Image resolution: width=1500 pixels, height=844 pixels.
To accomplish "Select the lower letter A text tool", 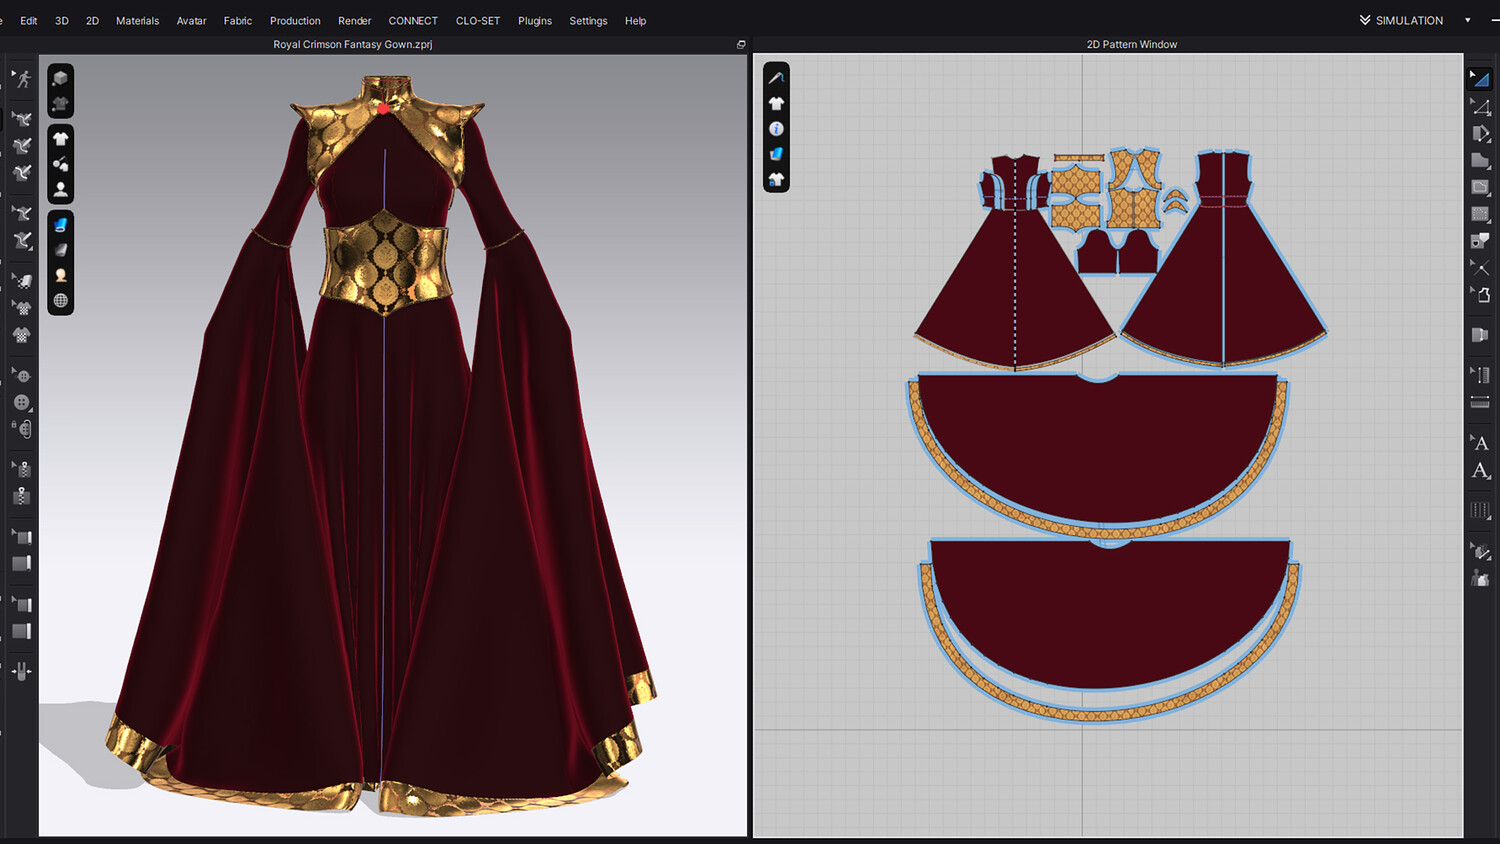I will [x=1480, y=470].
